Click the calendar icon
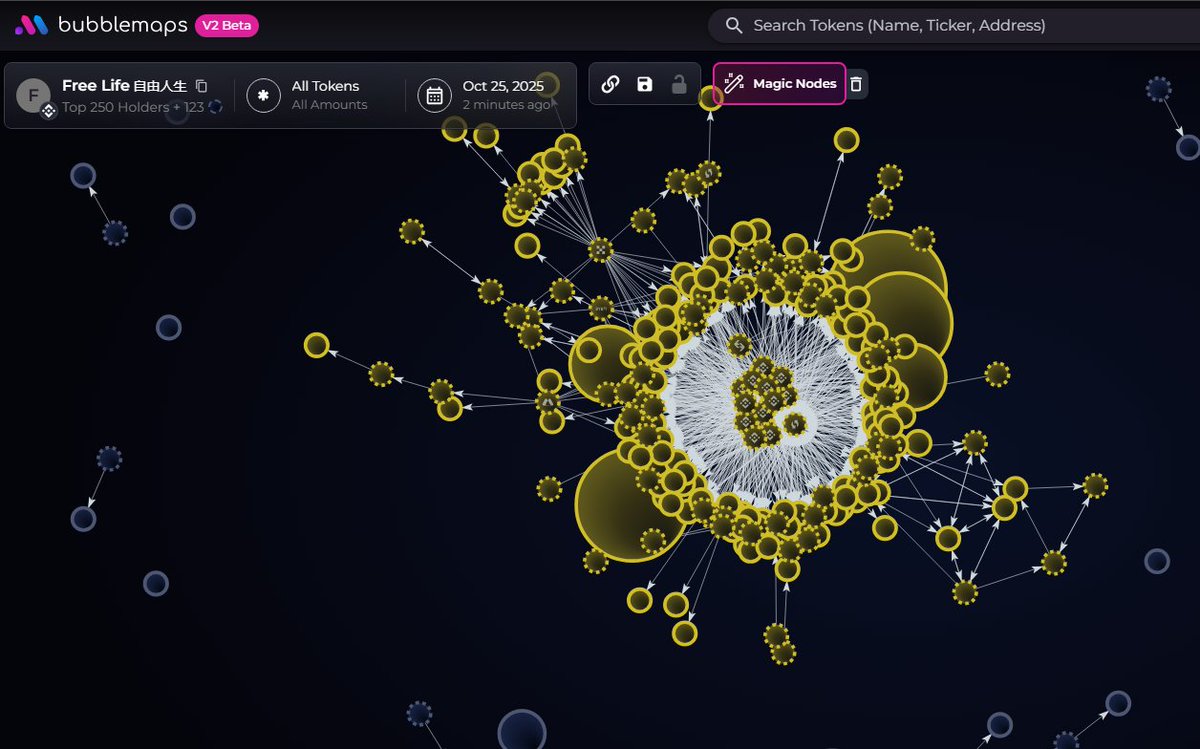Screen dimensions: 1200x749 [x=435, y=95]
